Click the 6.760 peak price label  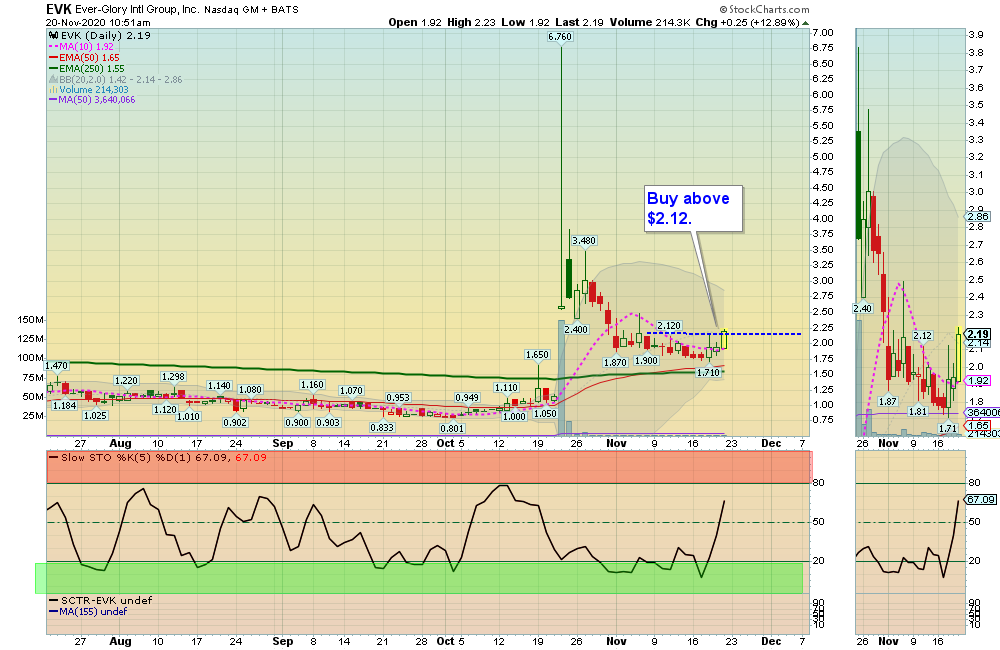pyautogui.click(x=560, y=37)
